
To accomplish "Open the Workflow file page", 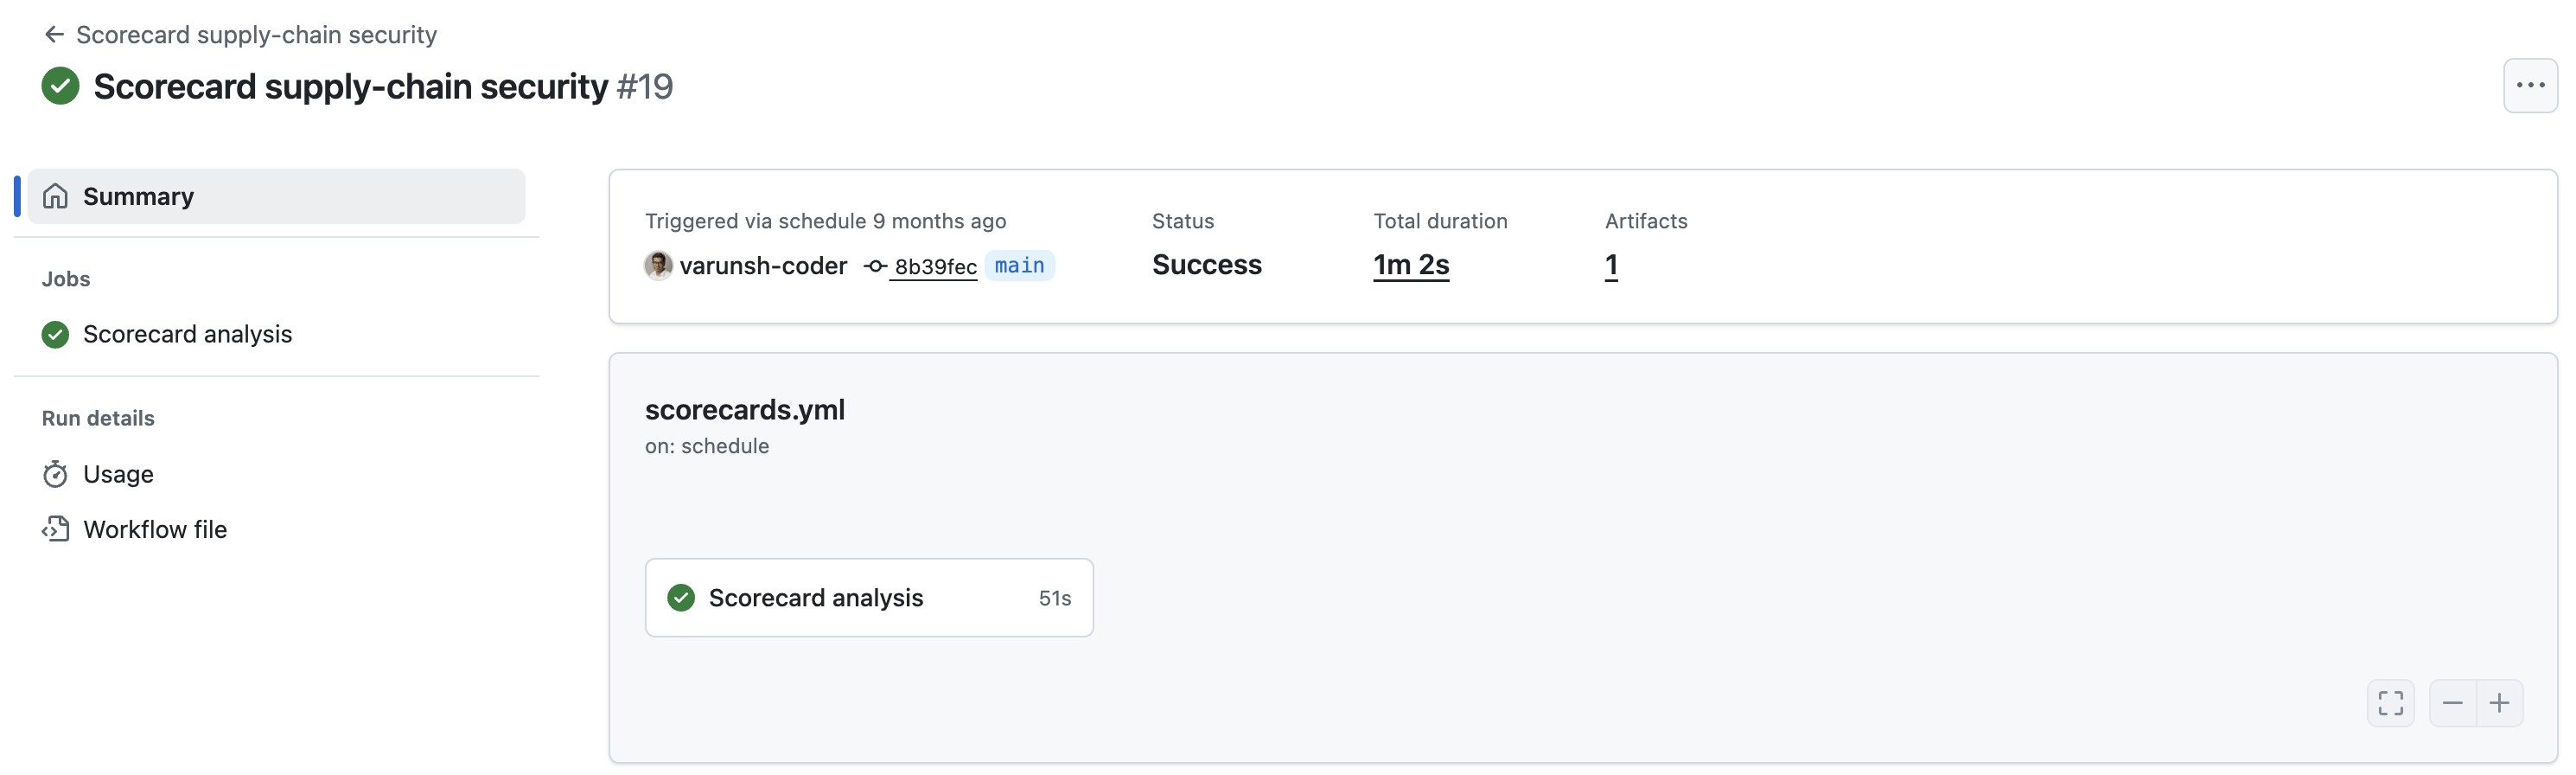I will 155,529.
